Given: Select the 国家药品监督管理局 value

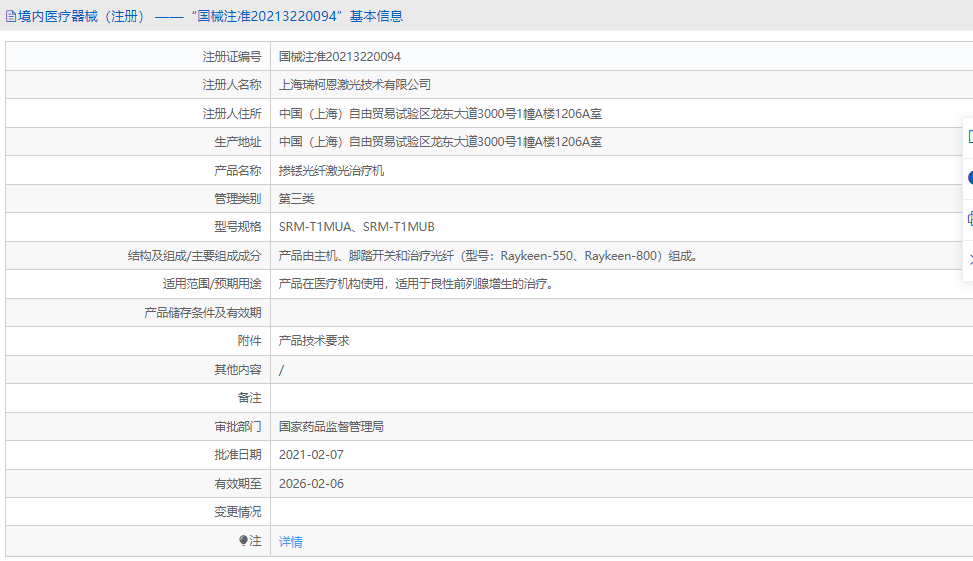Looking at the screenshot, I should pos(331,426).
